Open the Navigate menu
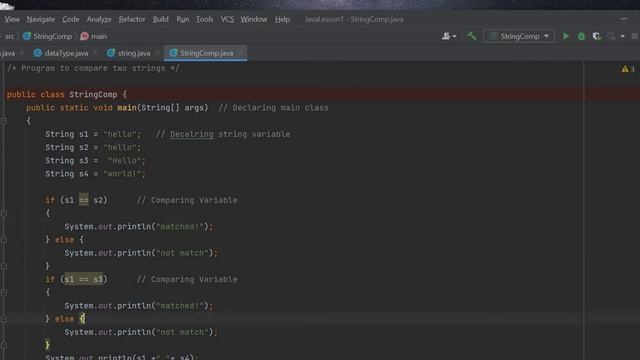Image resolution: width=640 pixels, height=360 pixels. tap(41, 19)
